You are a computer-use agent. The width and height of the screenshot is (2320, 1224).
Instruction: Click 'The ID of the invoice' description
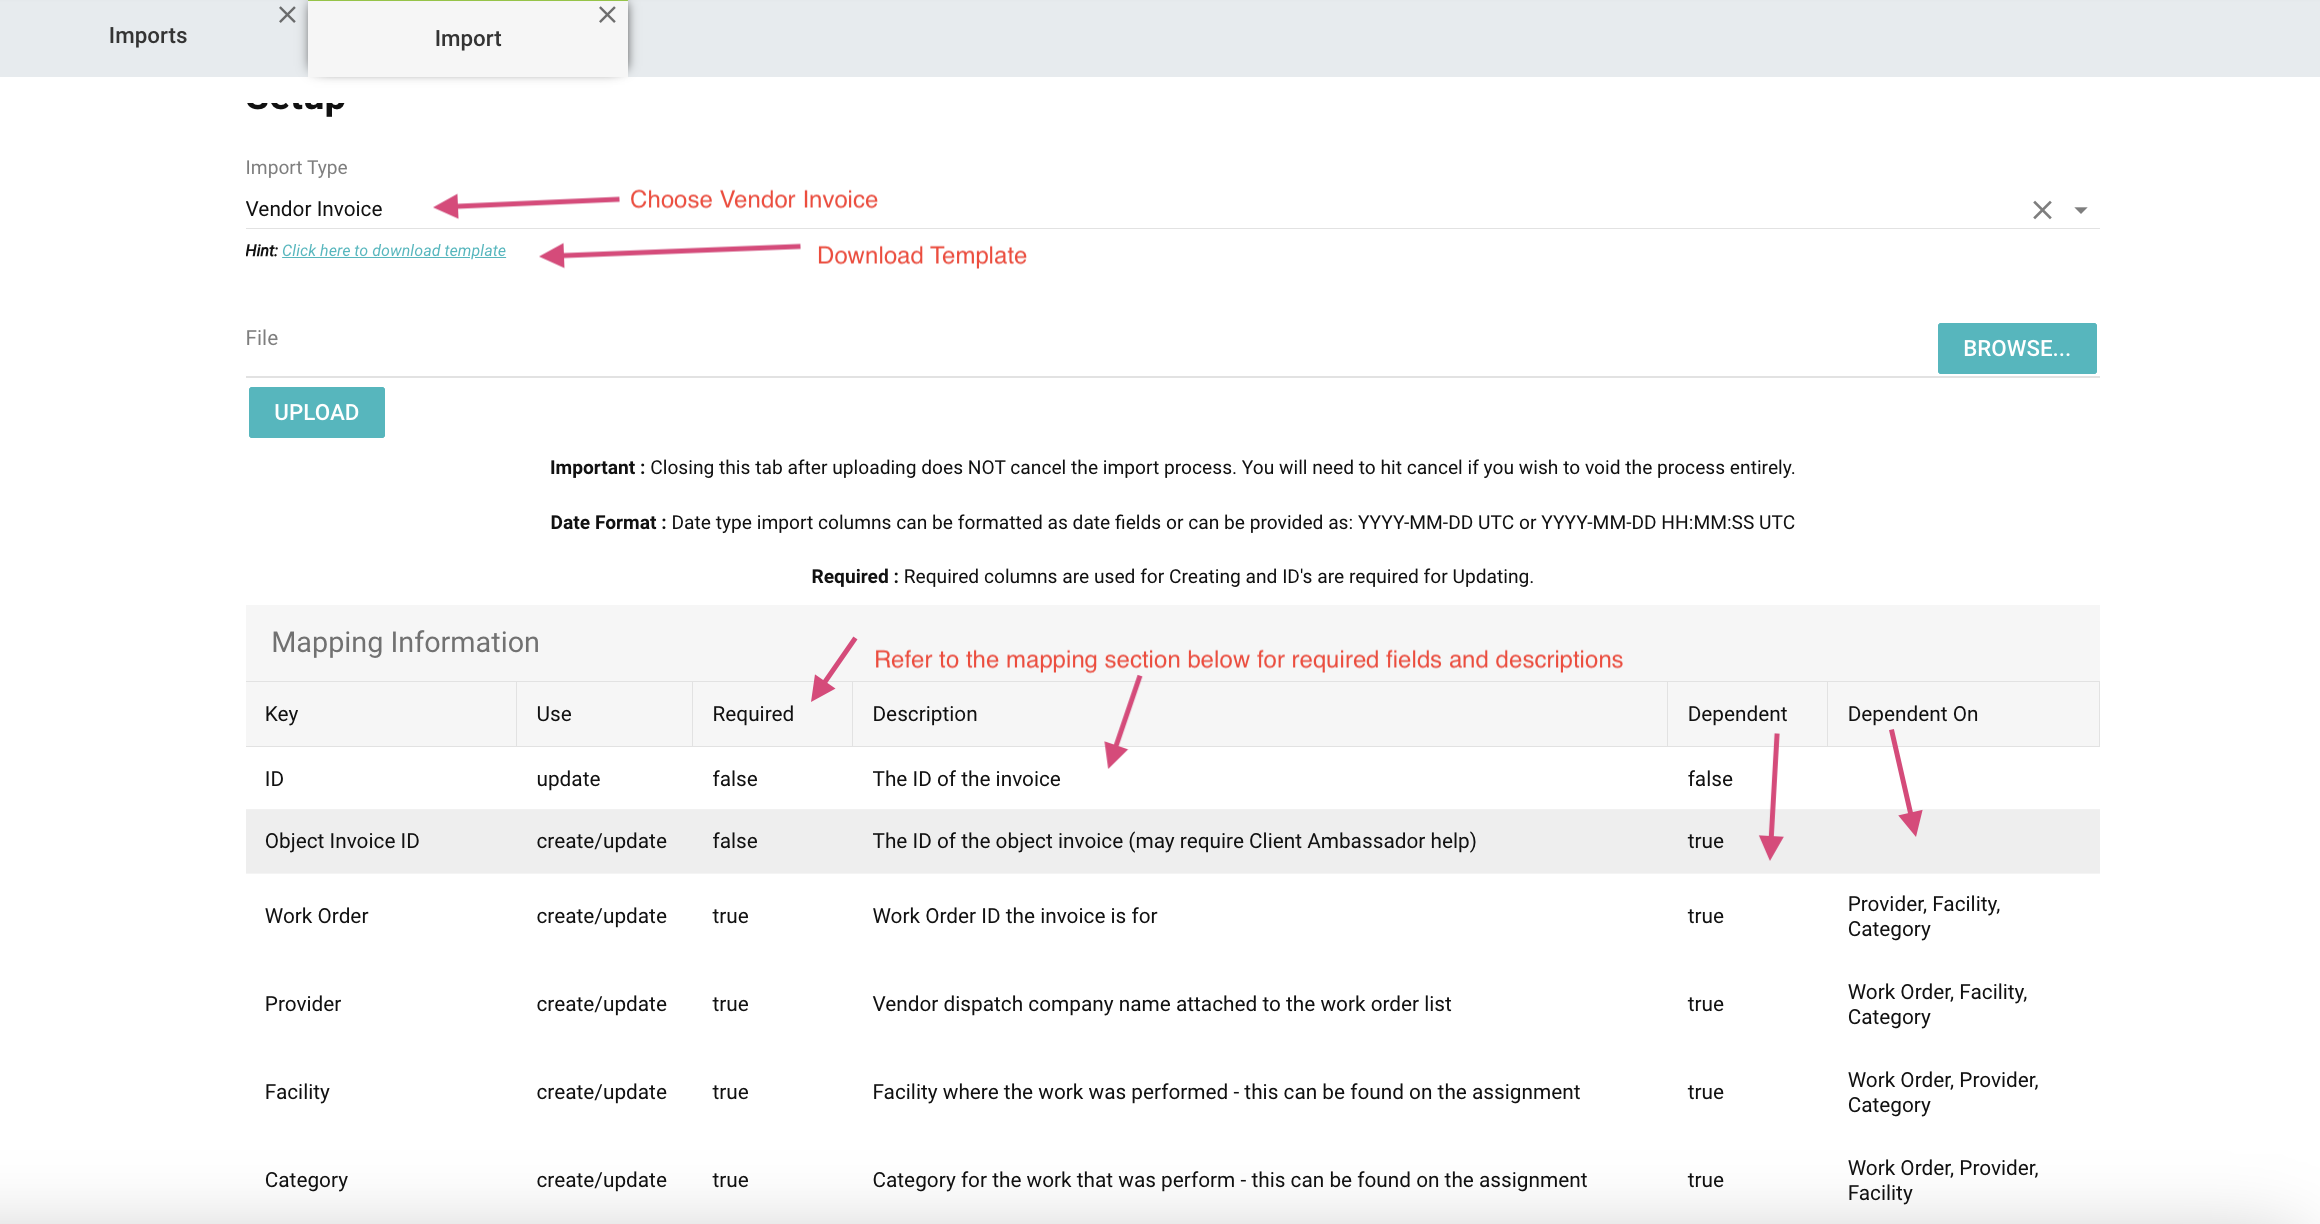click(x=966, y=779)
